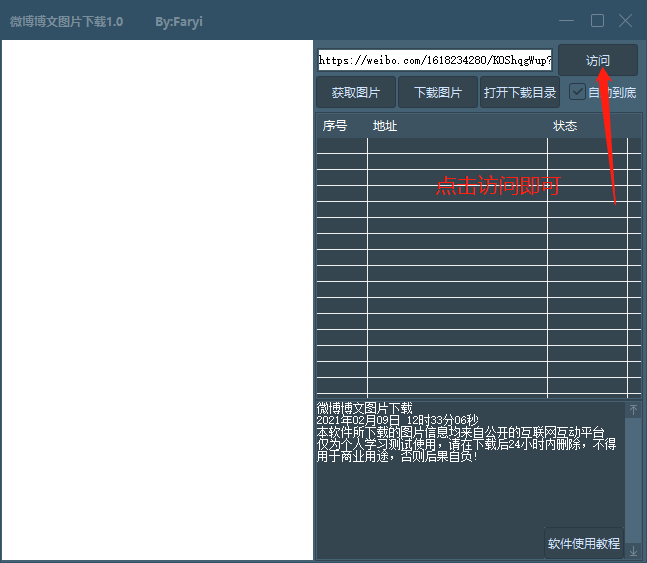Focus the weibo URL input field
Screen dimensions: 647x563
435,60
